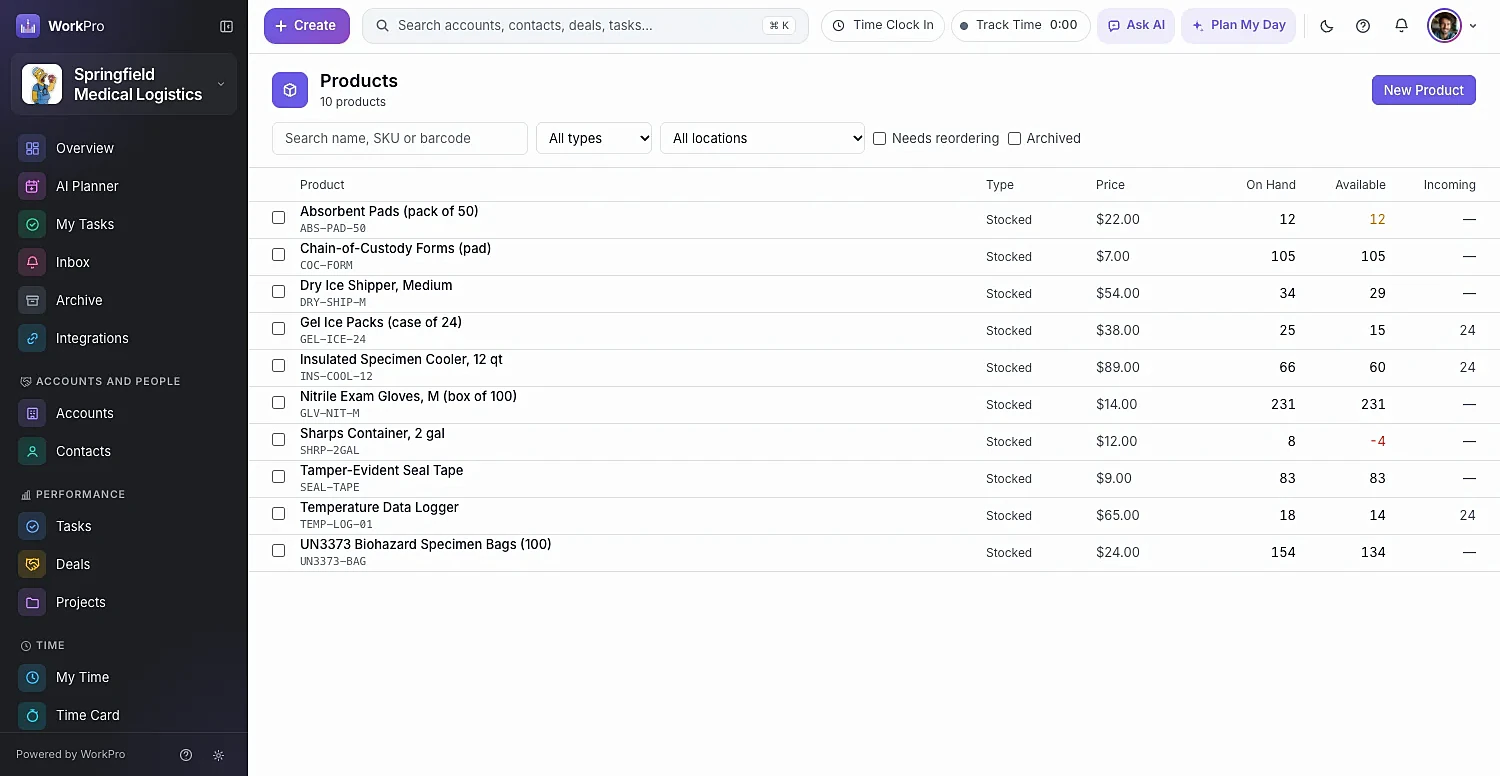Open Archive in the sidebar
1500x776 pixels.
(x=124, y=300)
